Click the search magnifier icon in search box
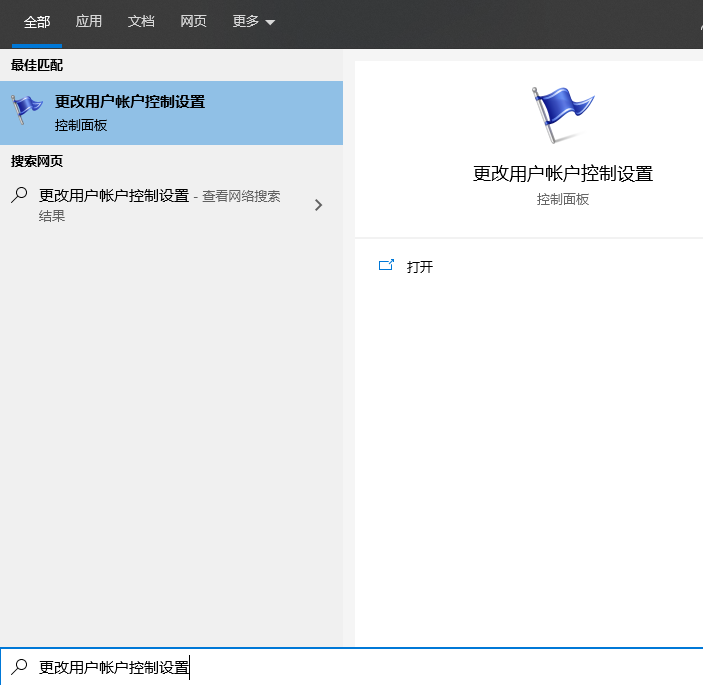Viewport: 703px width, 685px height. pos(19,667)
